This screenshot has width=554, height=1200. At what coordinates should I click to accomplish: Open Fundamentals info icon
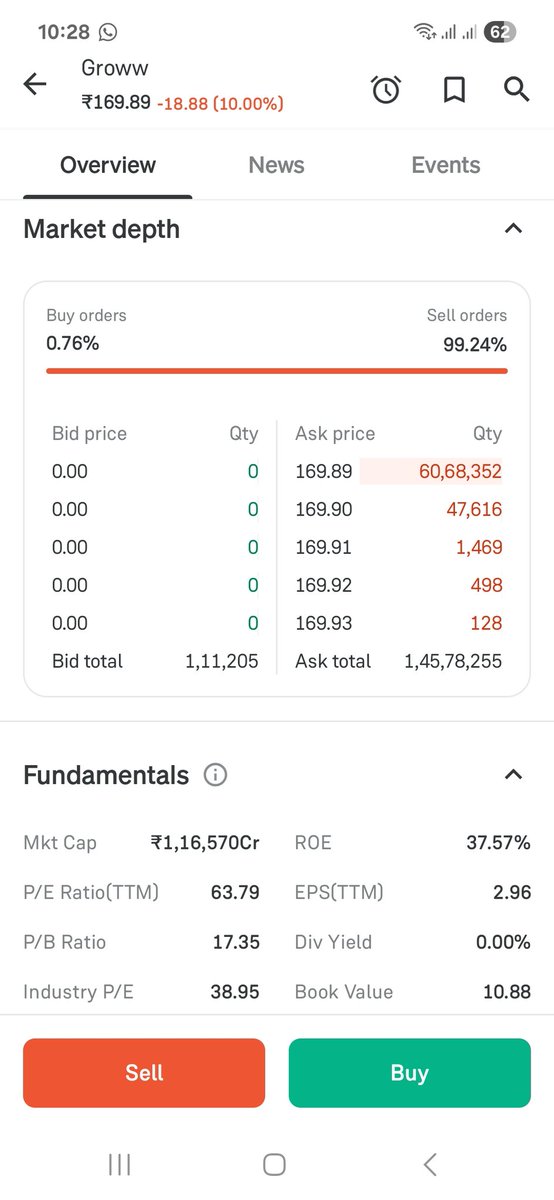(x=215, y=775)
